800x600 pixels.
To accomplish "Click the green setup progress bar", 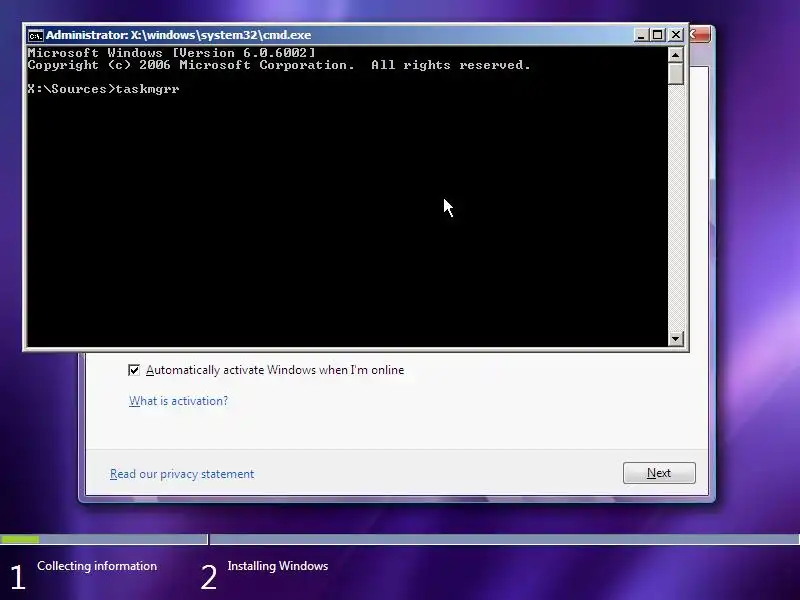I will [x=20, y=539].
